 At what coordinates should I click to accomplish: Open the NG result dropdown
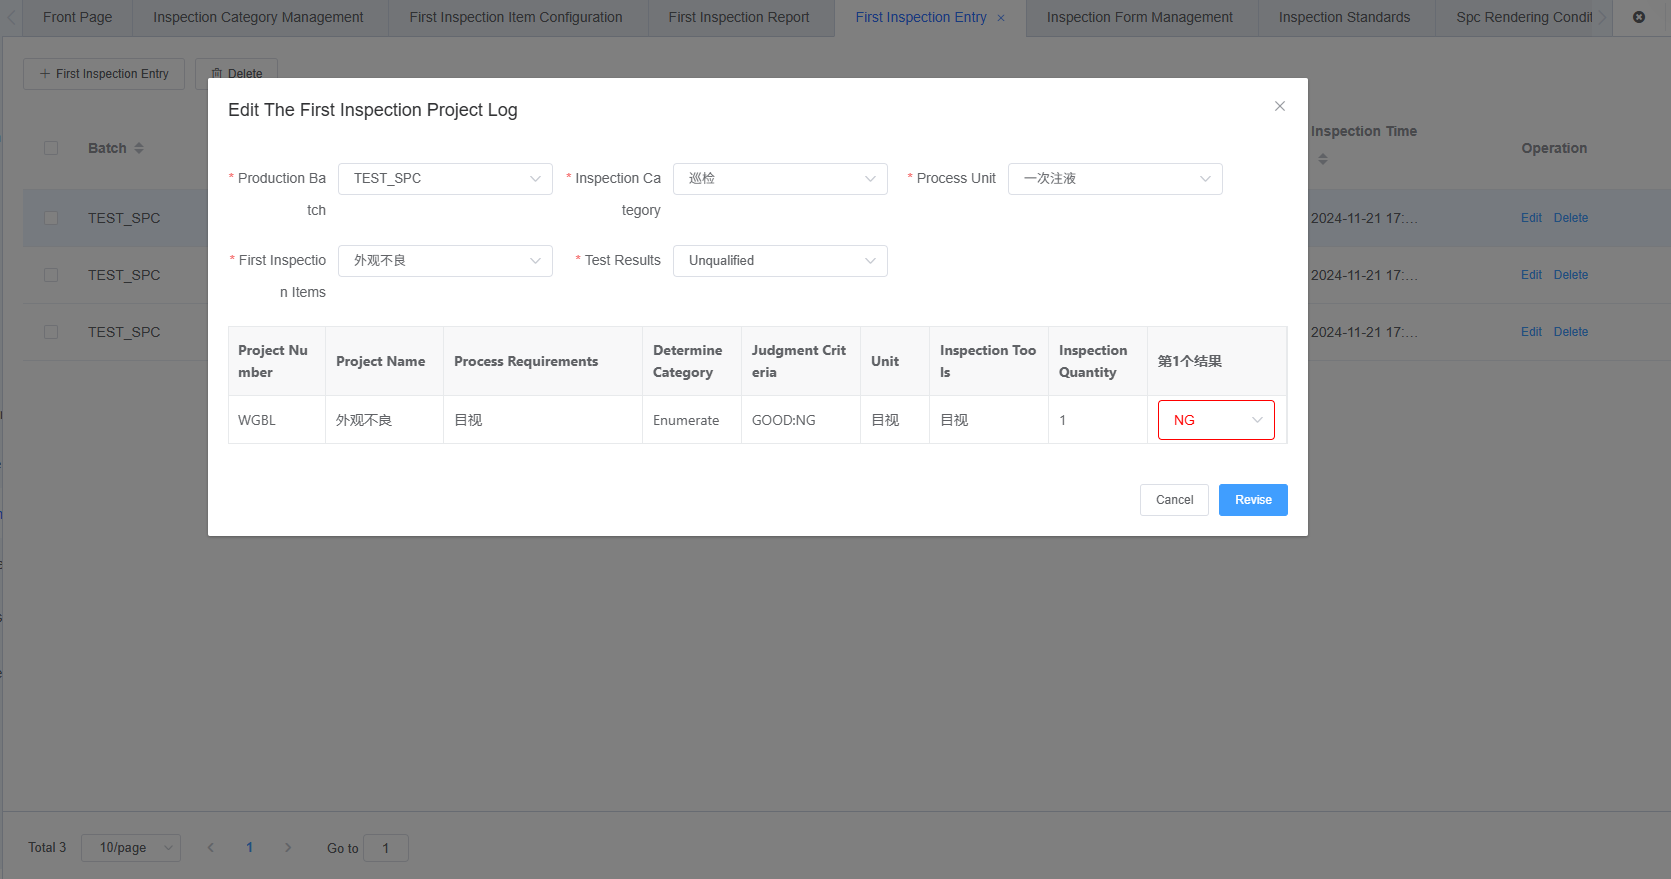click(1216, 420)
